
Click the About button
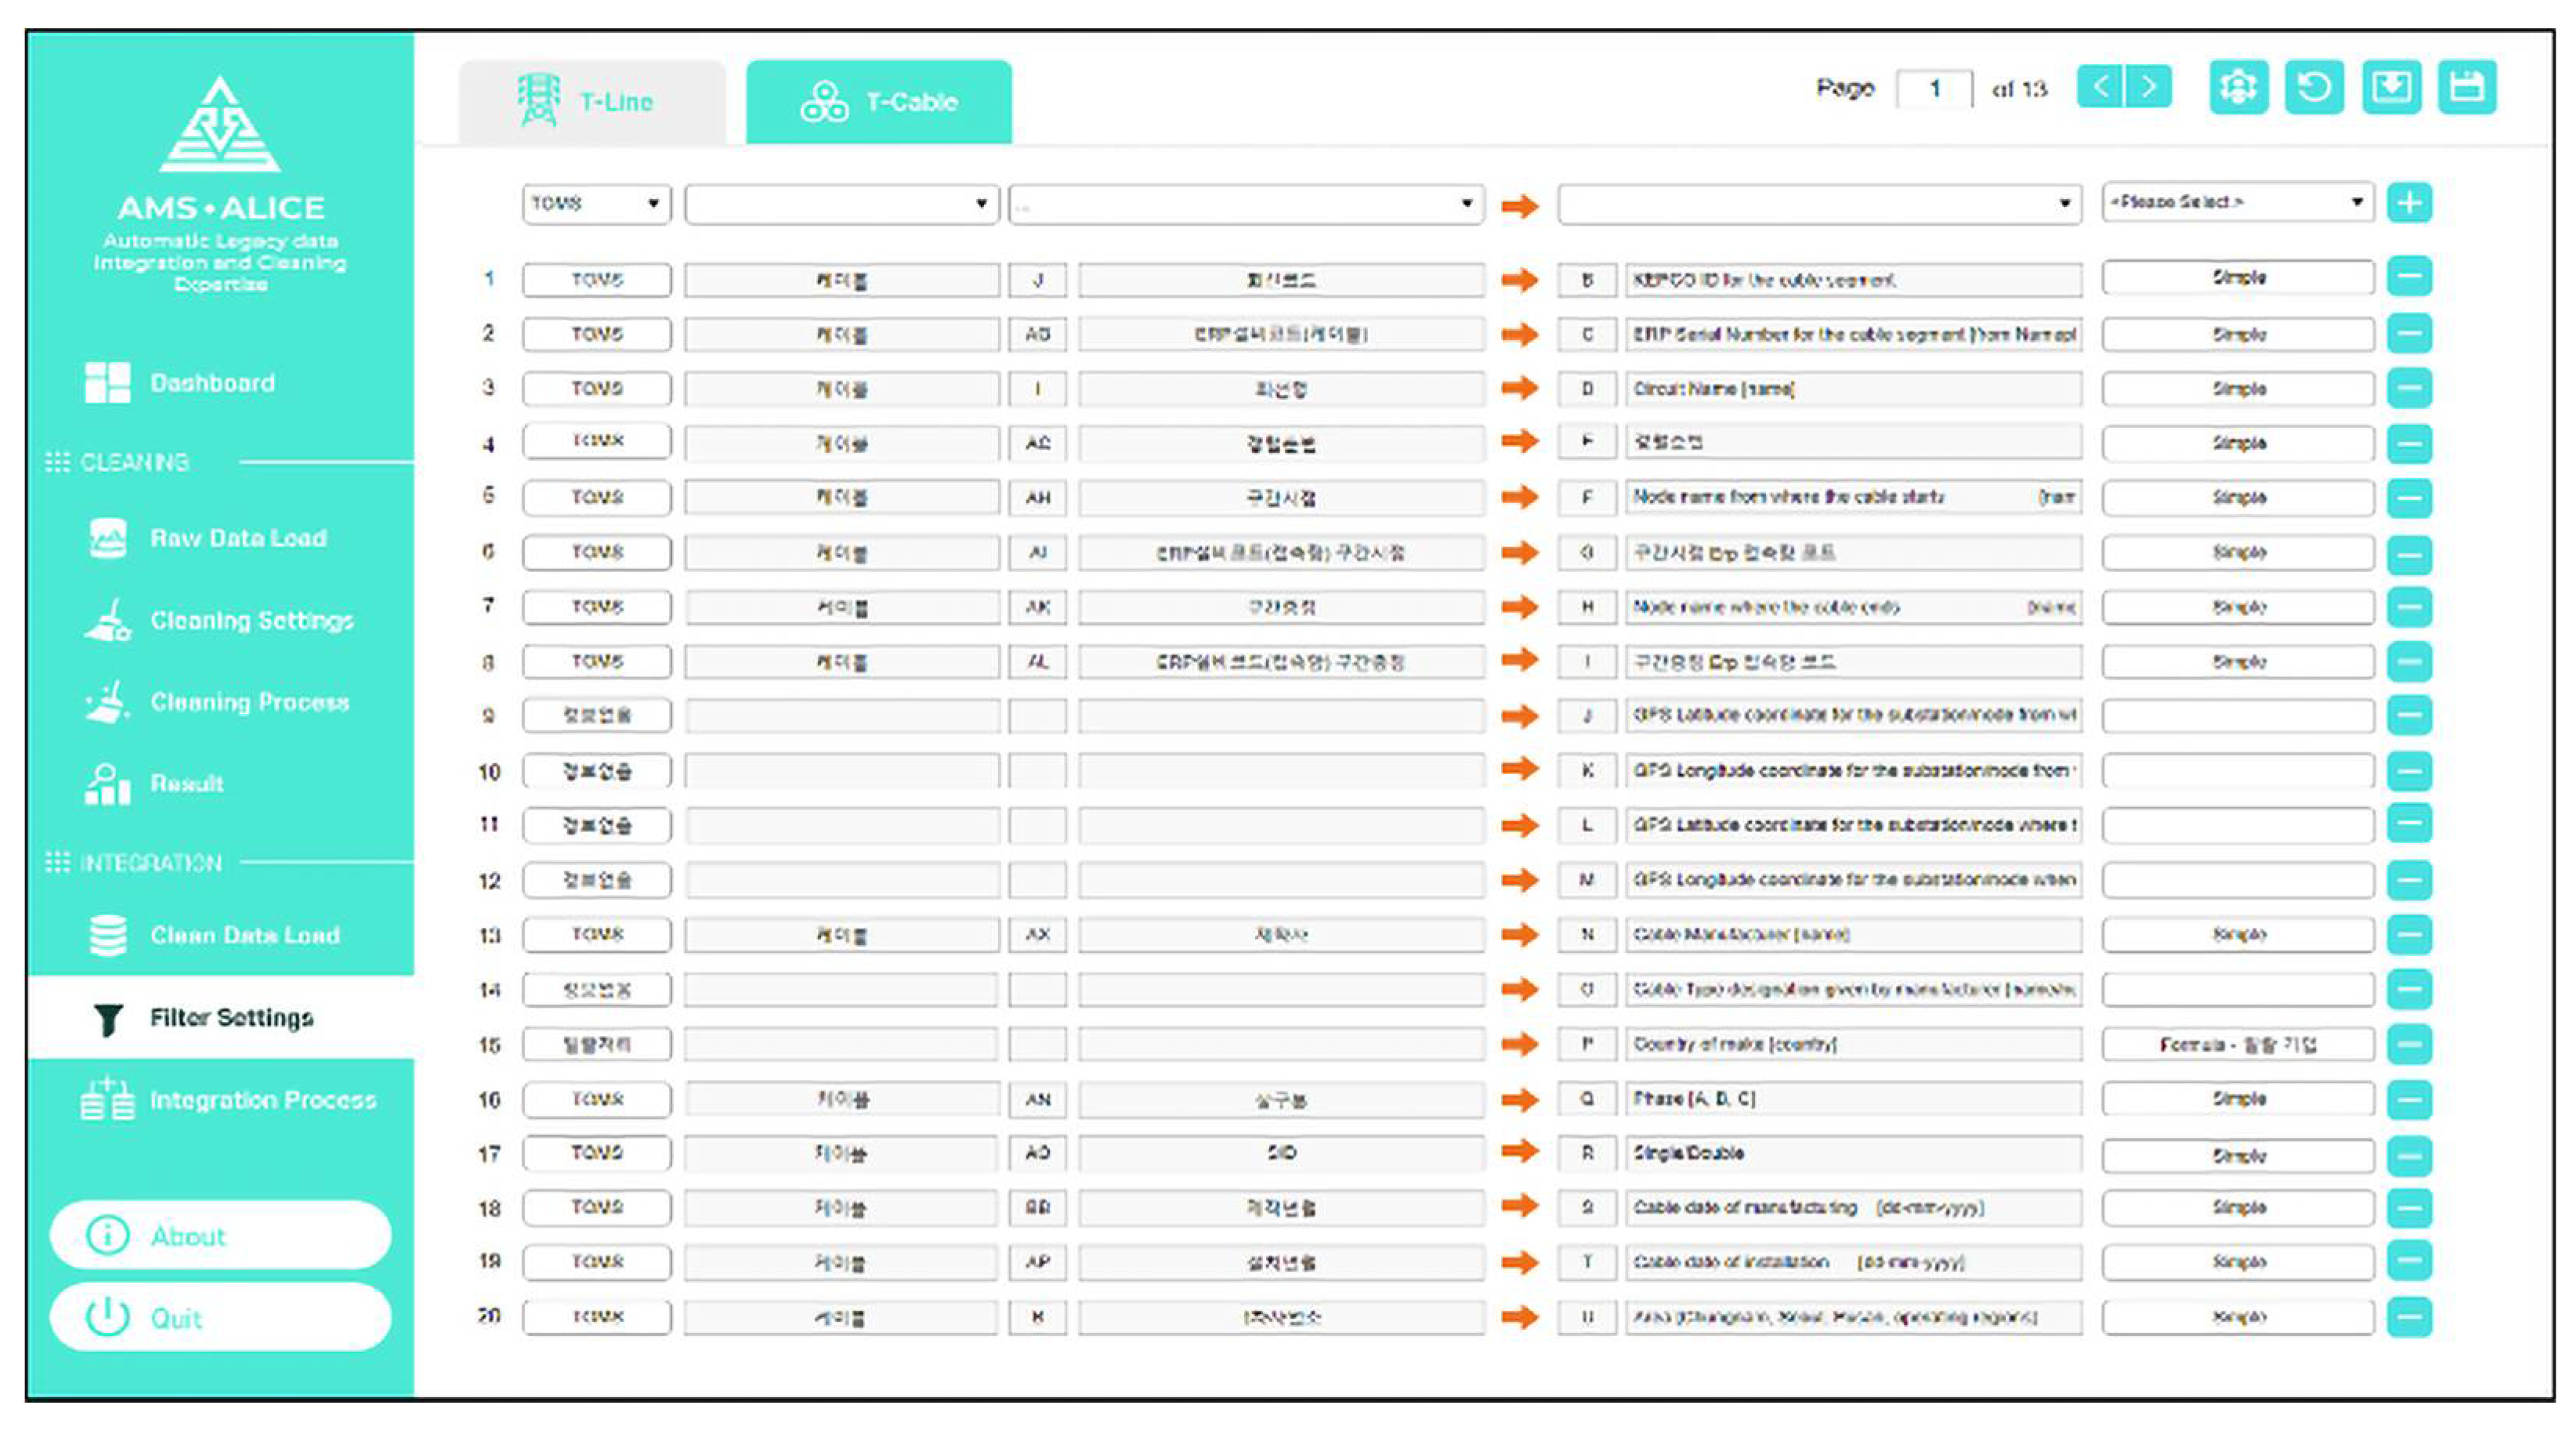[x=219, y=1235]
